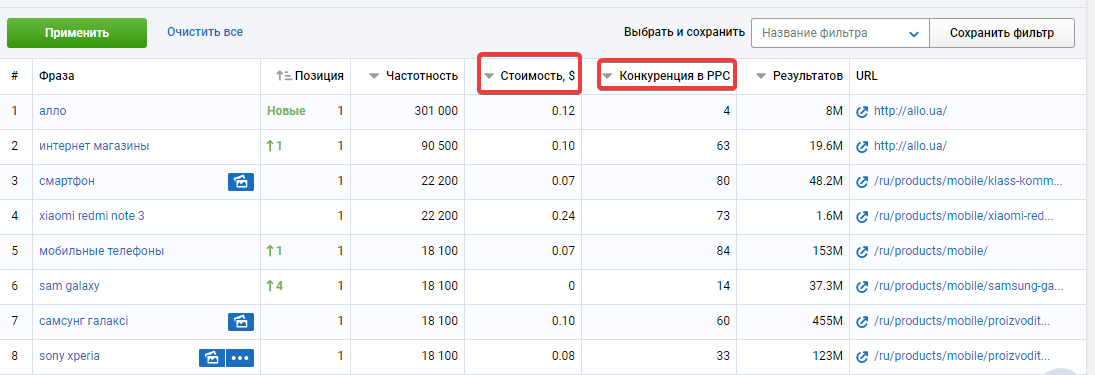The width and height of the screenshot is (1095, 375).
Task: Click the three-dots icon in sony xperia row
Action: 240,357
